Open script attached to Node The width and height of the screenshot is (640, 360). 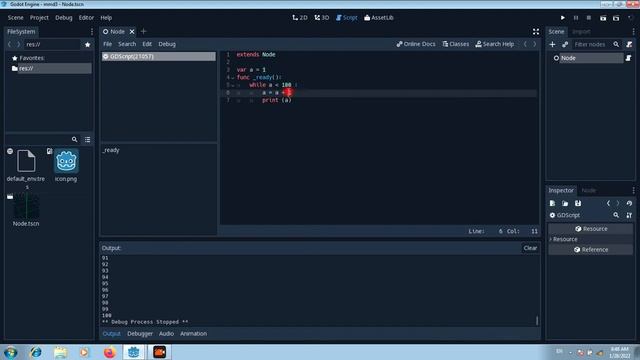(x=628, y=58)
